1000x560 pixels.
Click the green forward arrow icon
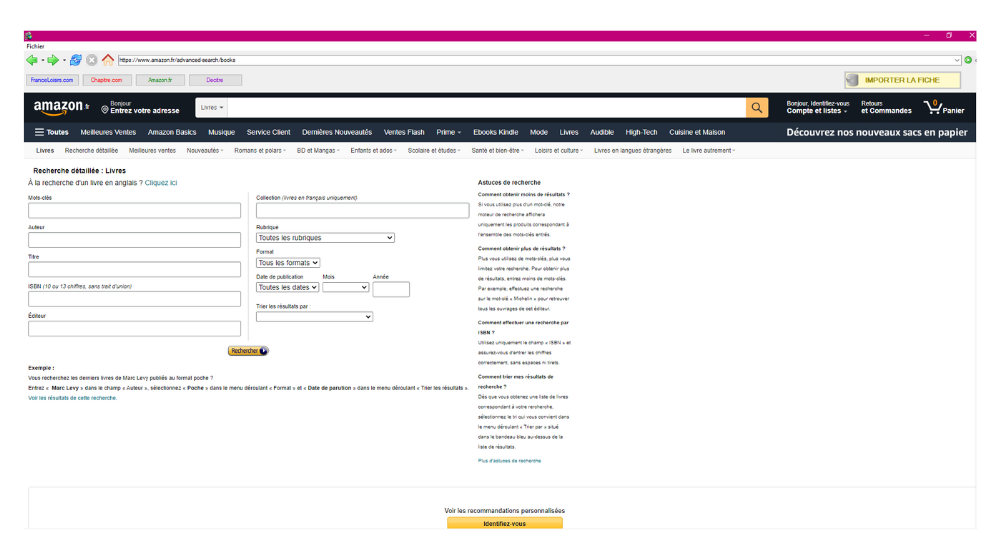[x=53, y=60]
